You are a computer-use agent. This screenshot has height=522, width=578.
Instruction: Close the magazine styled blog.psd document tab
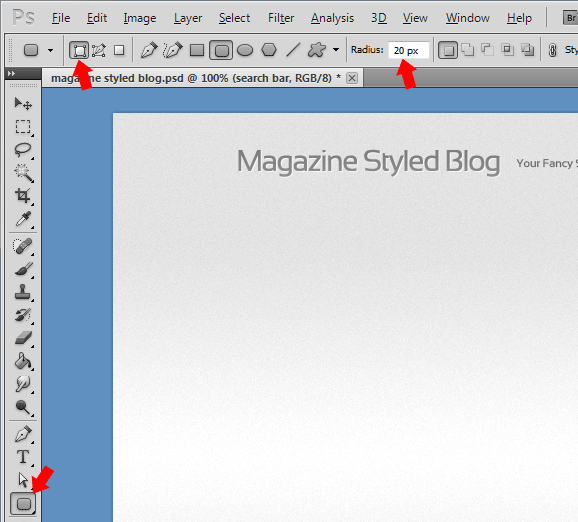pos(352,78)
